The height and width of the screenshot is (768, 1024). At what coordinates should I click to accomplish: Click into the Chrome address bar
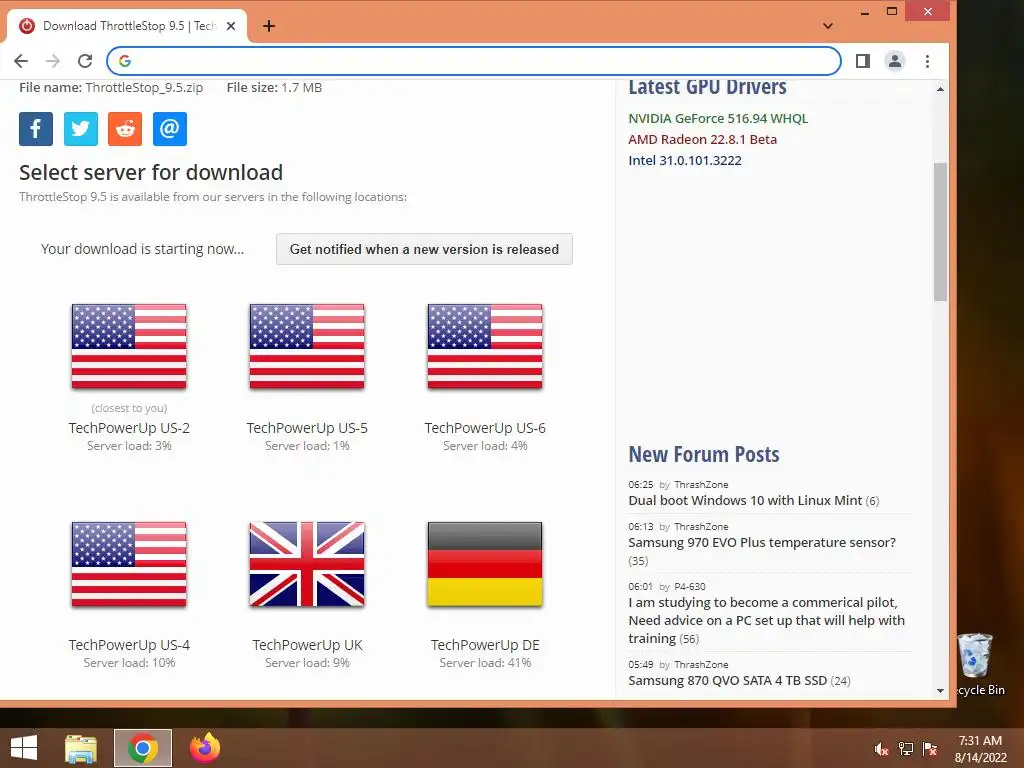(x=473, y=61)
